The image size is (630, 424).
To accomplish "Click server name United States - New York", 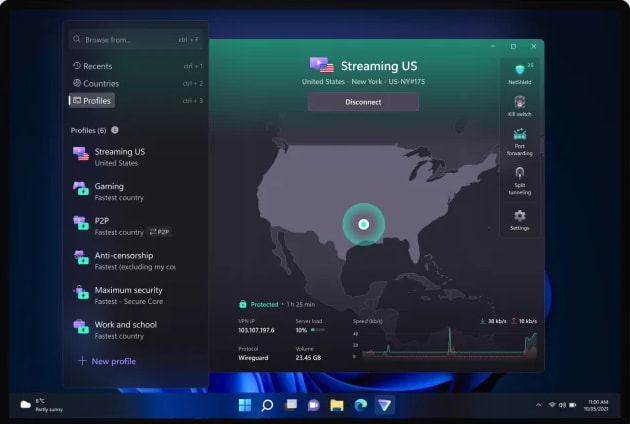I will click(363, 82).
